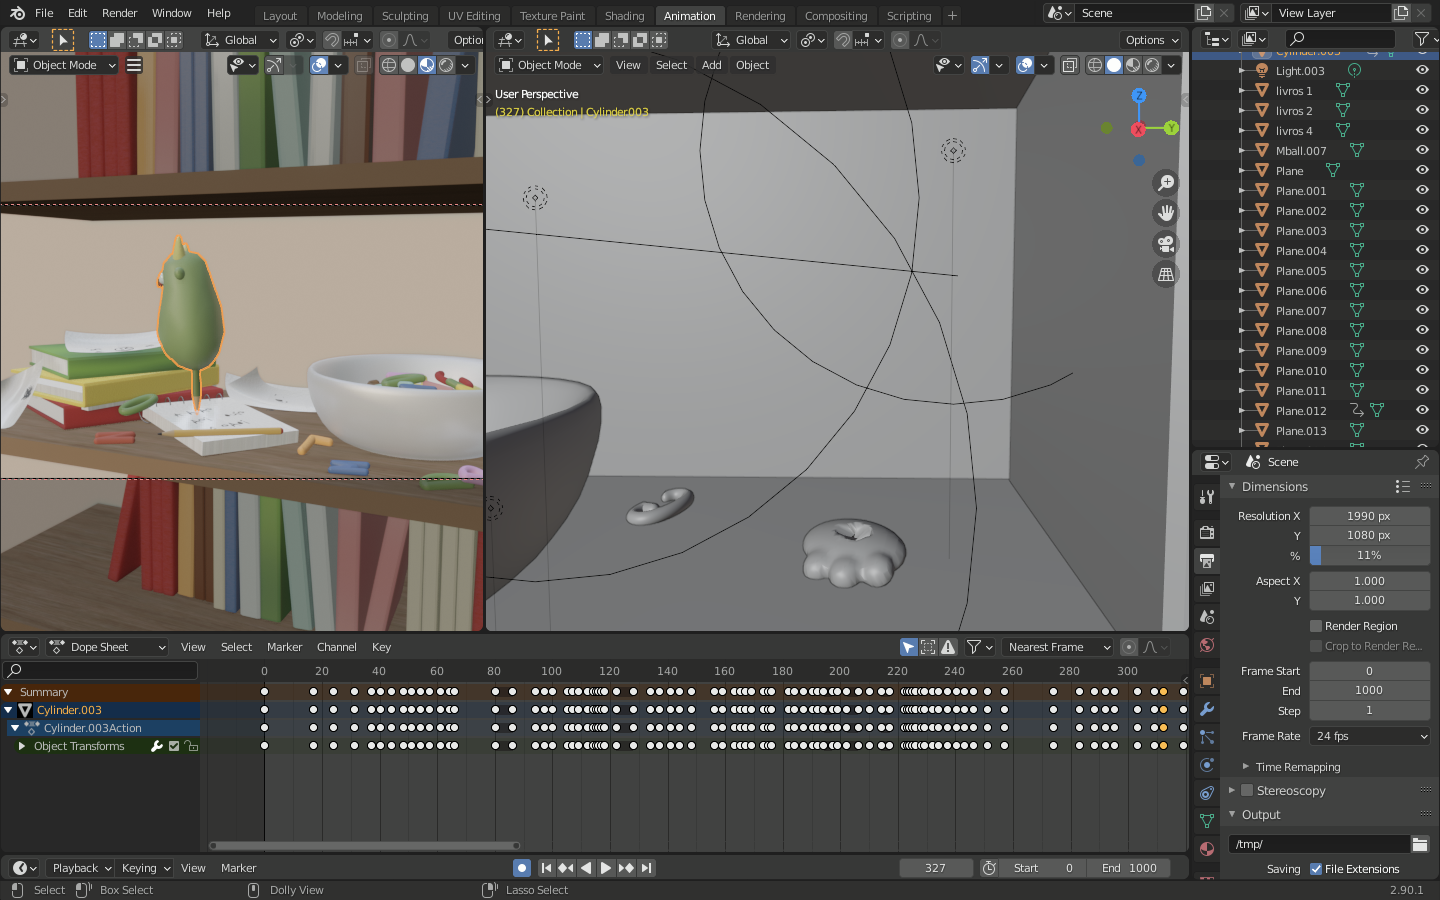The height and width of the screenshot is (900, 1440).
Task: Open the Render properties tab icon
Action: click(x=1207, y=533)
